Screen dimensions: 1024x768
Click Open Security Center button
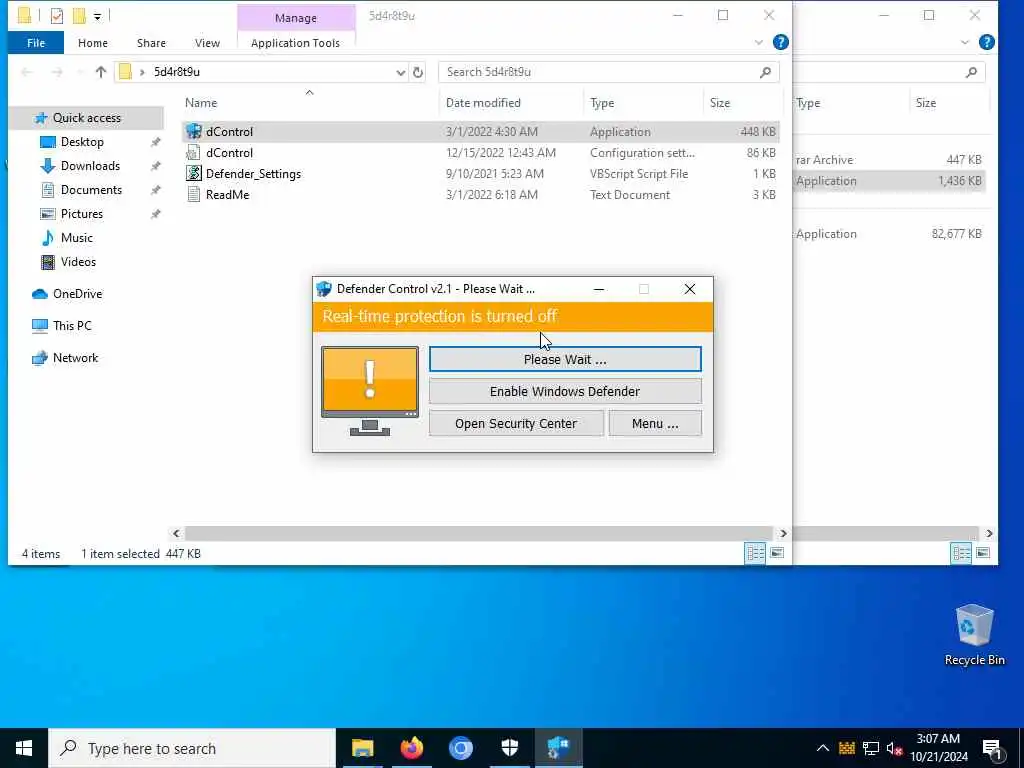(516, 423)
